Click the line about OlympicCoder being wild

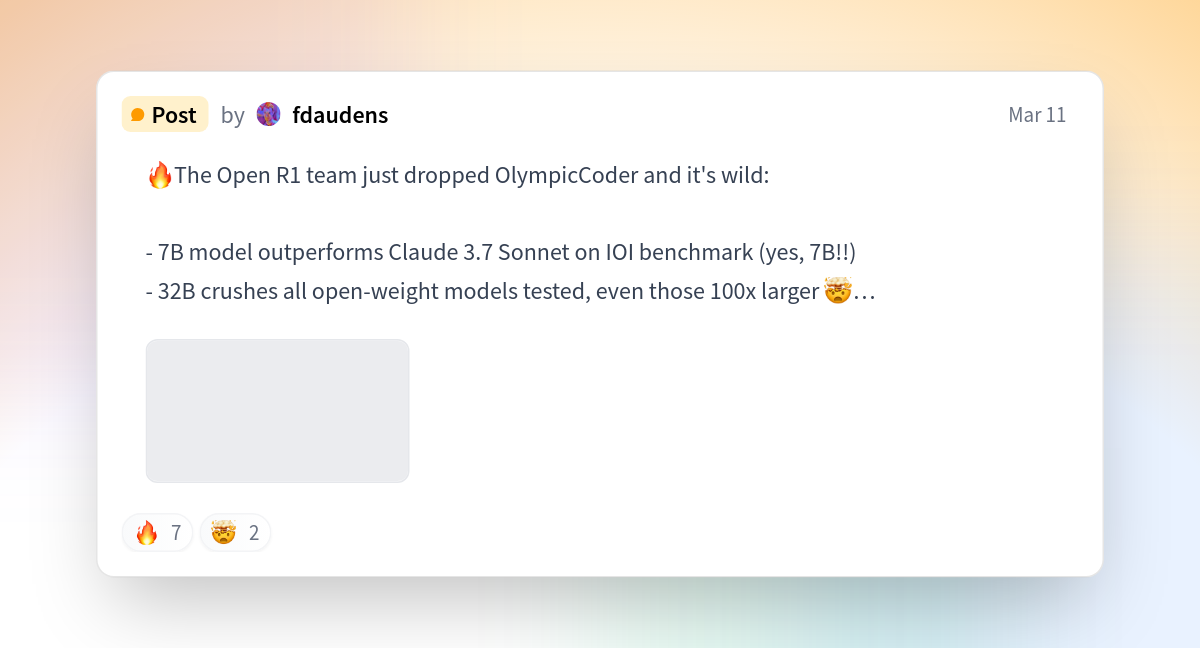click(458, 176)
